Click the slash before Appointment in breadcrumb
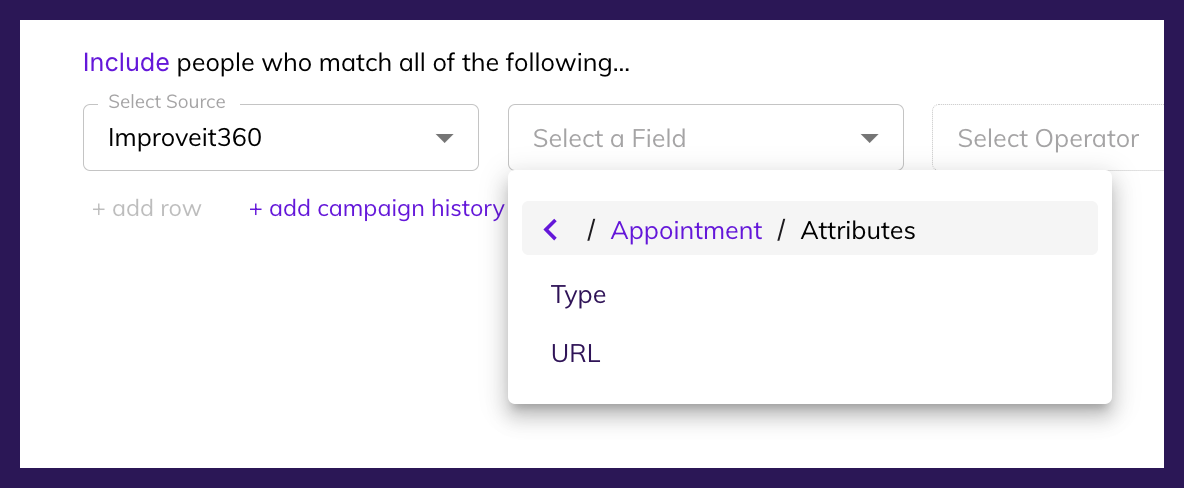 point(591,231)
